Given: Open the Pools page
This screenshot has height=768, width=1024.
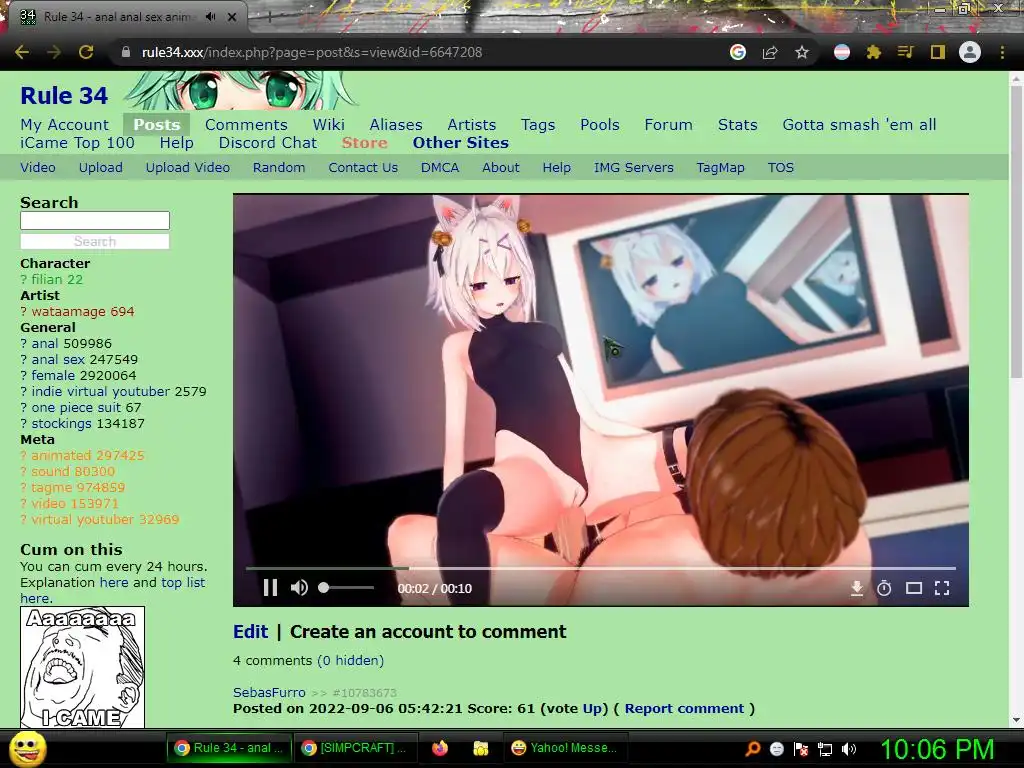Looking at the screenshot, I should tap(600, 125).
